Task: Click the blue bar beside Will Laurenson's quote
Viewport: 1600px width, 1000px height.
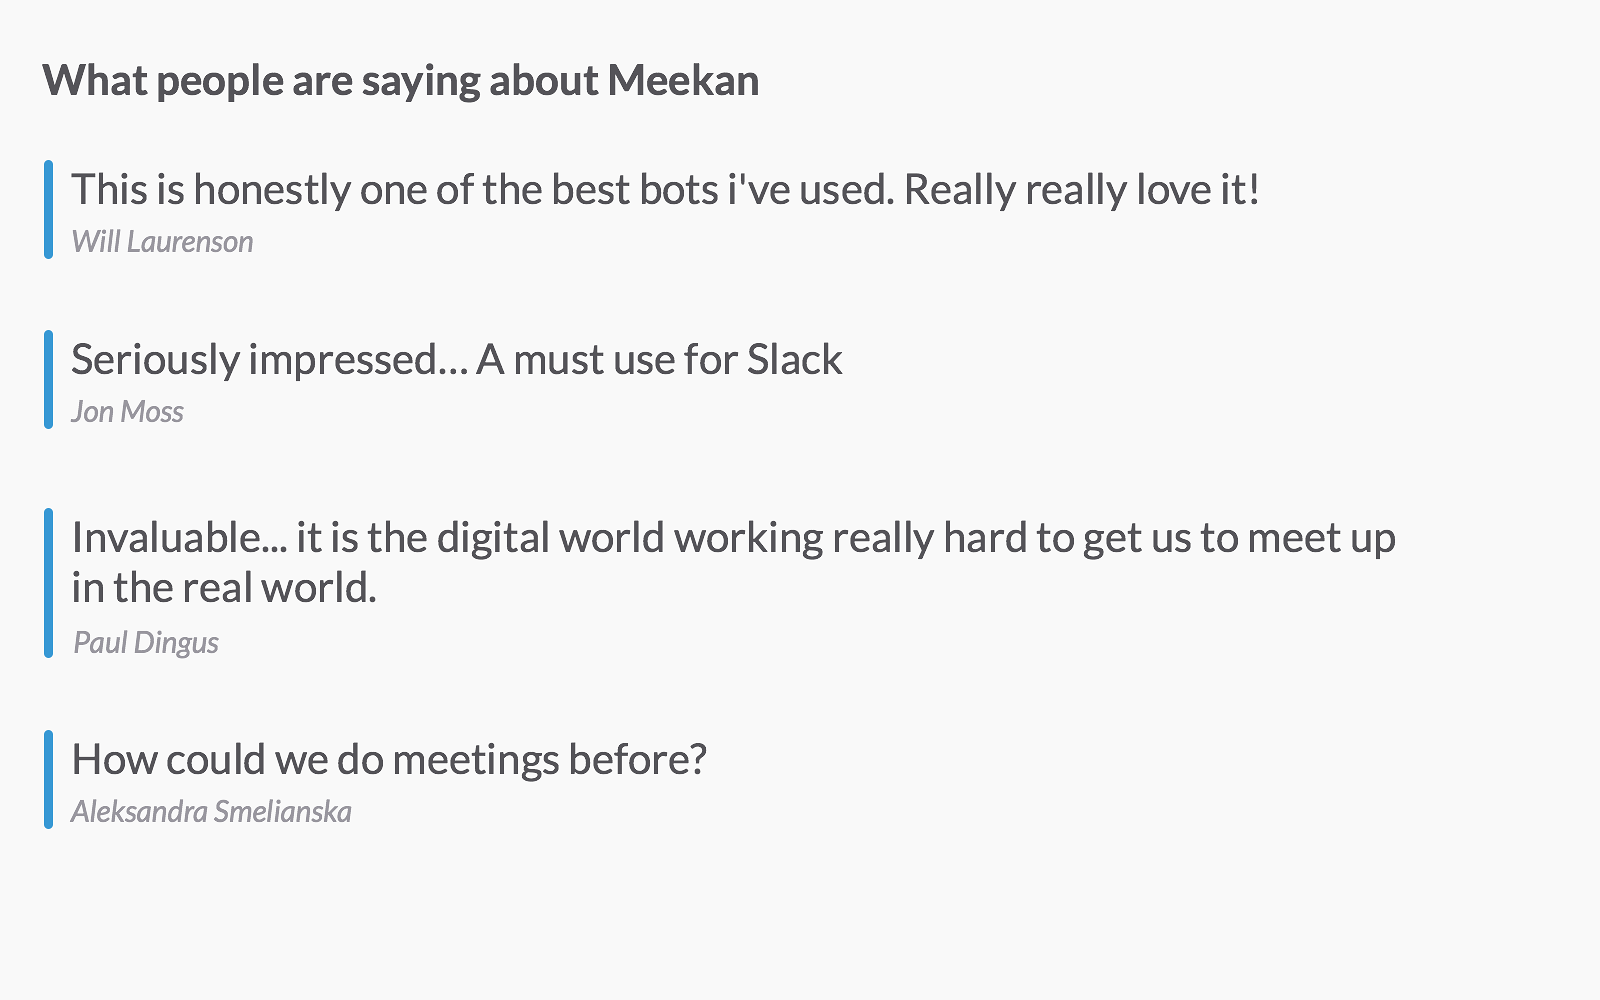Action: point(48,210)
